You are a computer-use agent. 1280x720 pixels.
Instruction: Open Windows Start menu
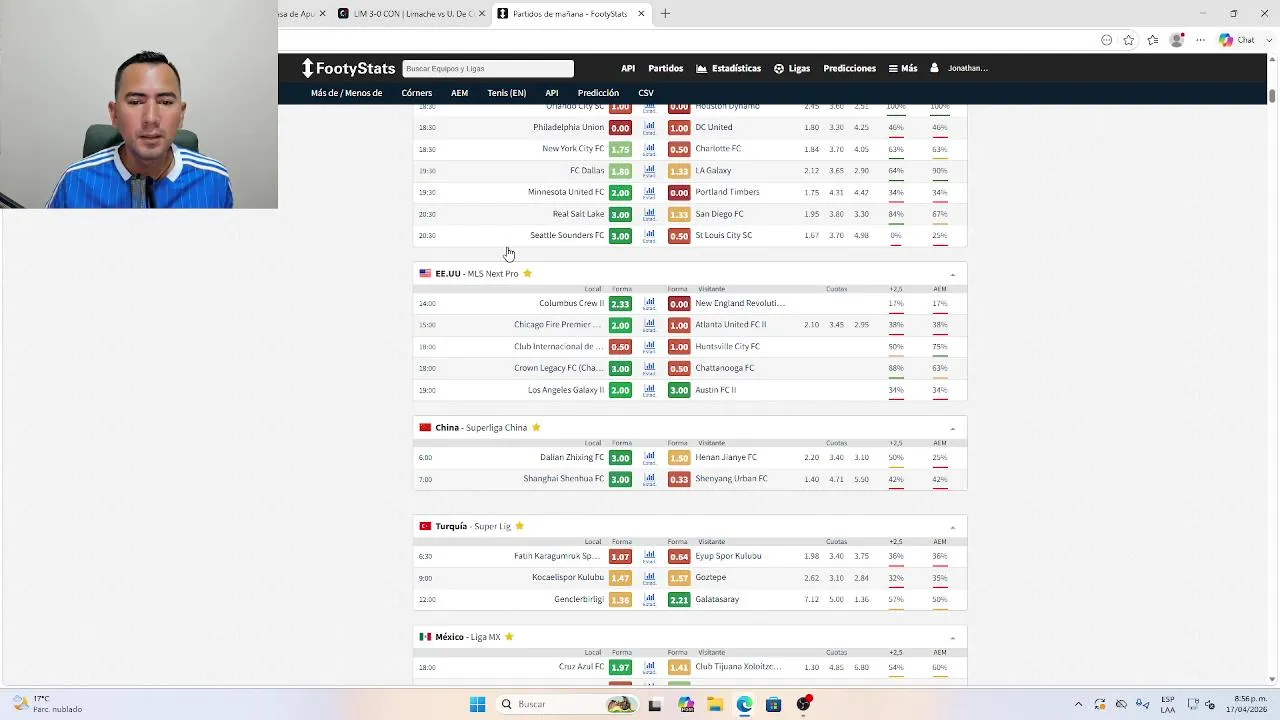tap(477, 704)
